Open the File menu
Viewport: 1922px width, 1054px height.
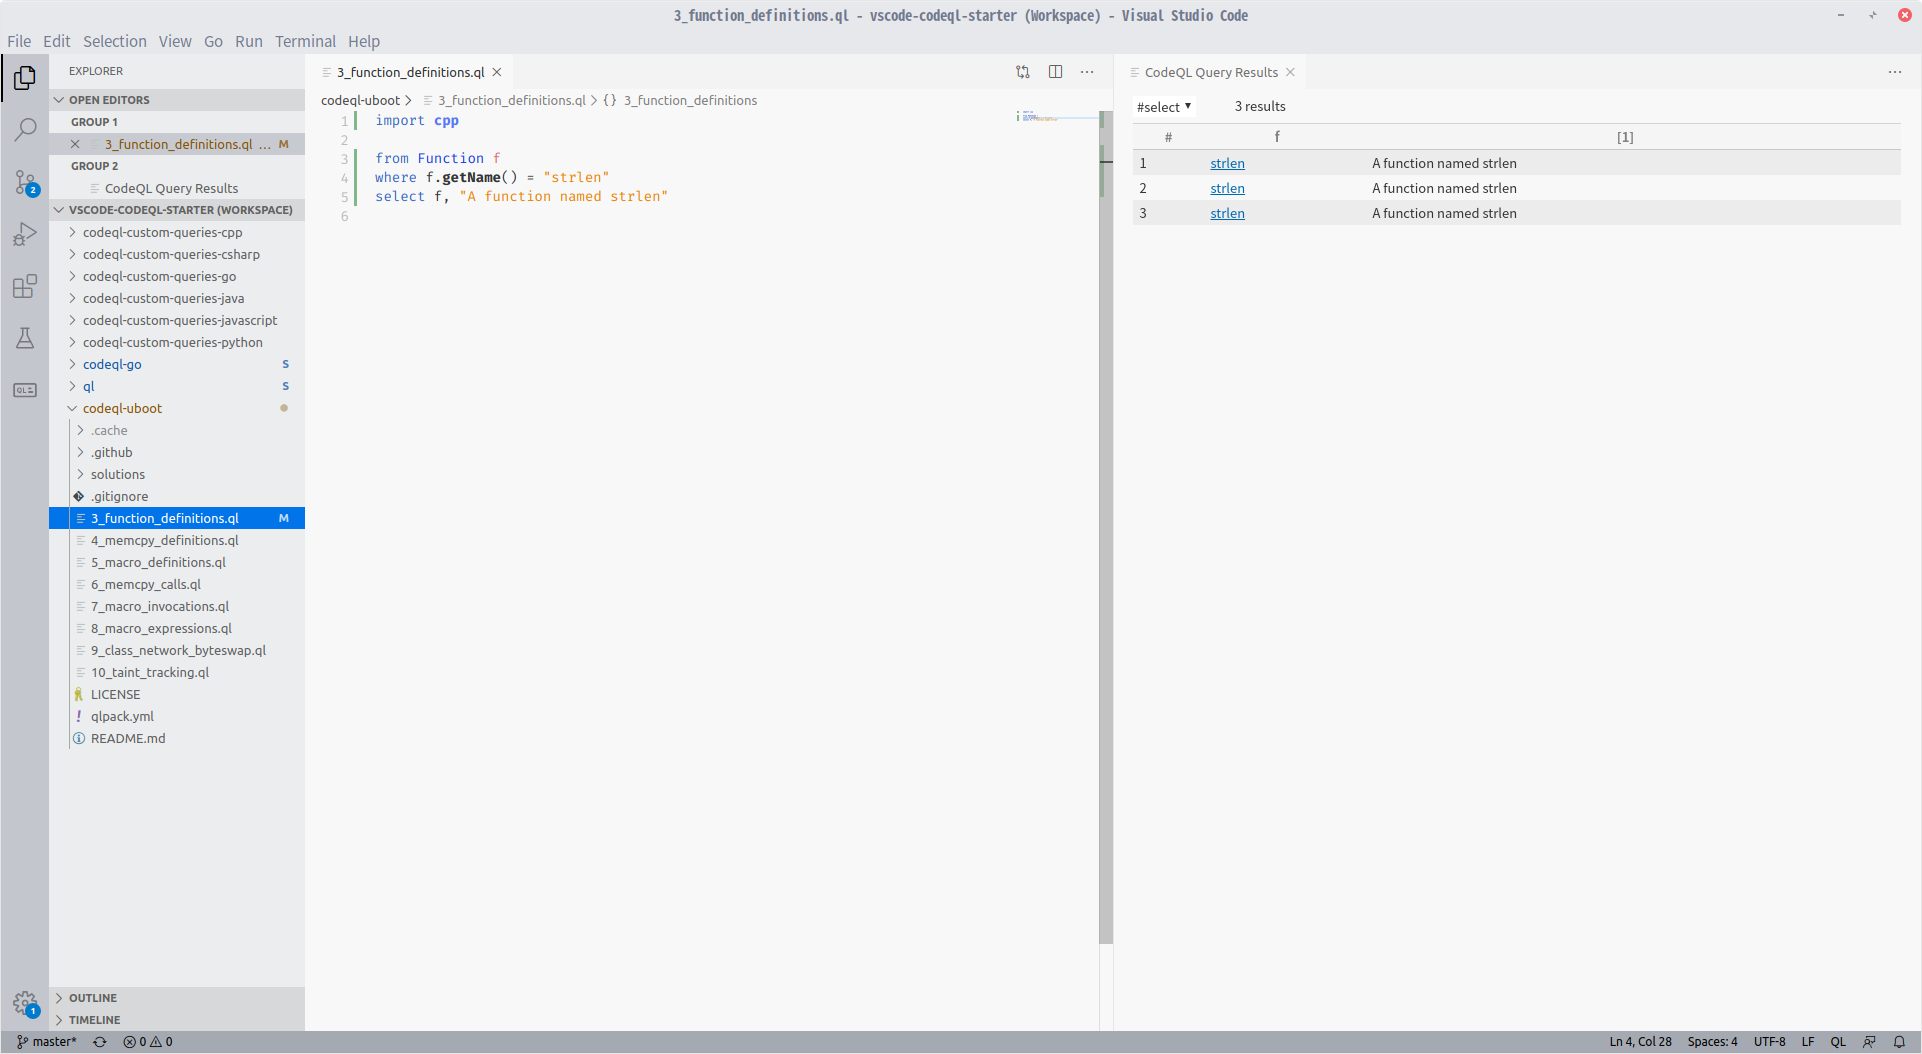coord(19,41)
